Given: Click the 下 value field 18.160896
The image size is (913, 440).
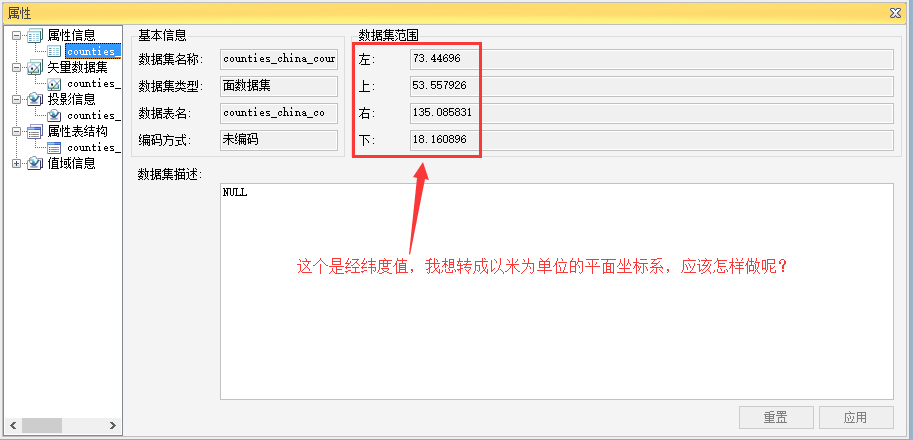Looking at the screenshot, I should pos(652,140).
